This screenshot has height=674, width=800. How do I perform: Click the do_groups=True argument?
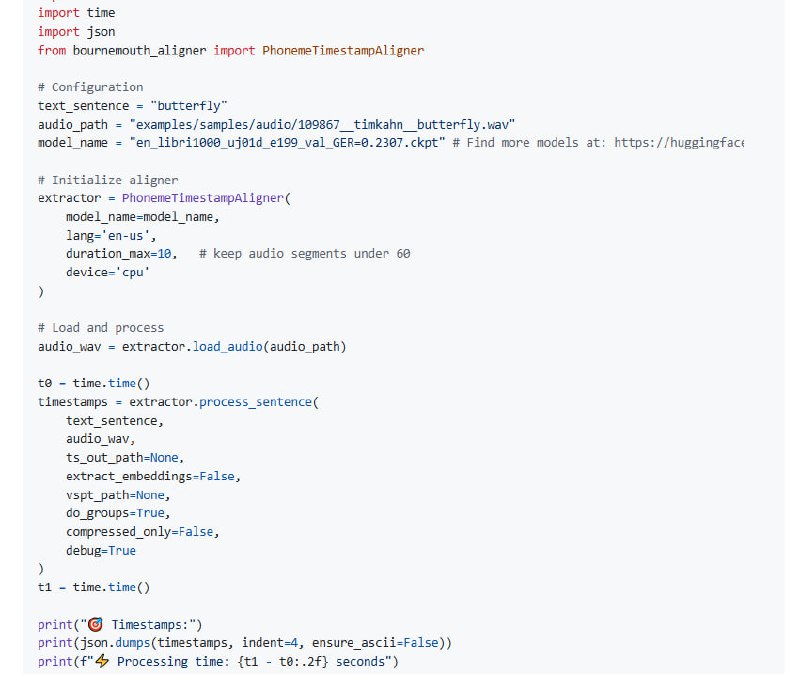coord(115,513)
